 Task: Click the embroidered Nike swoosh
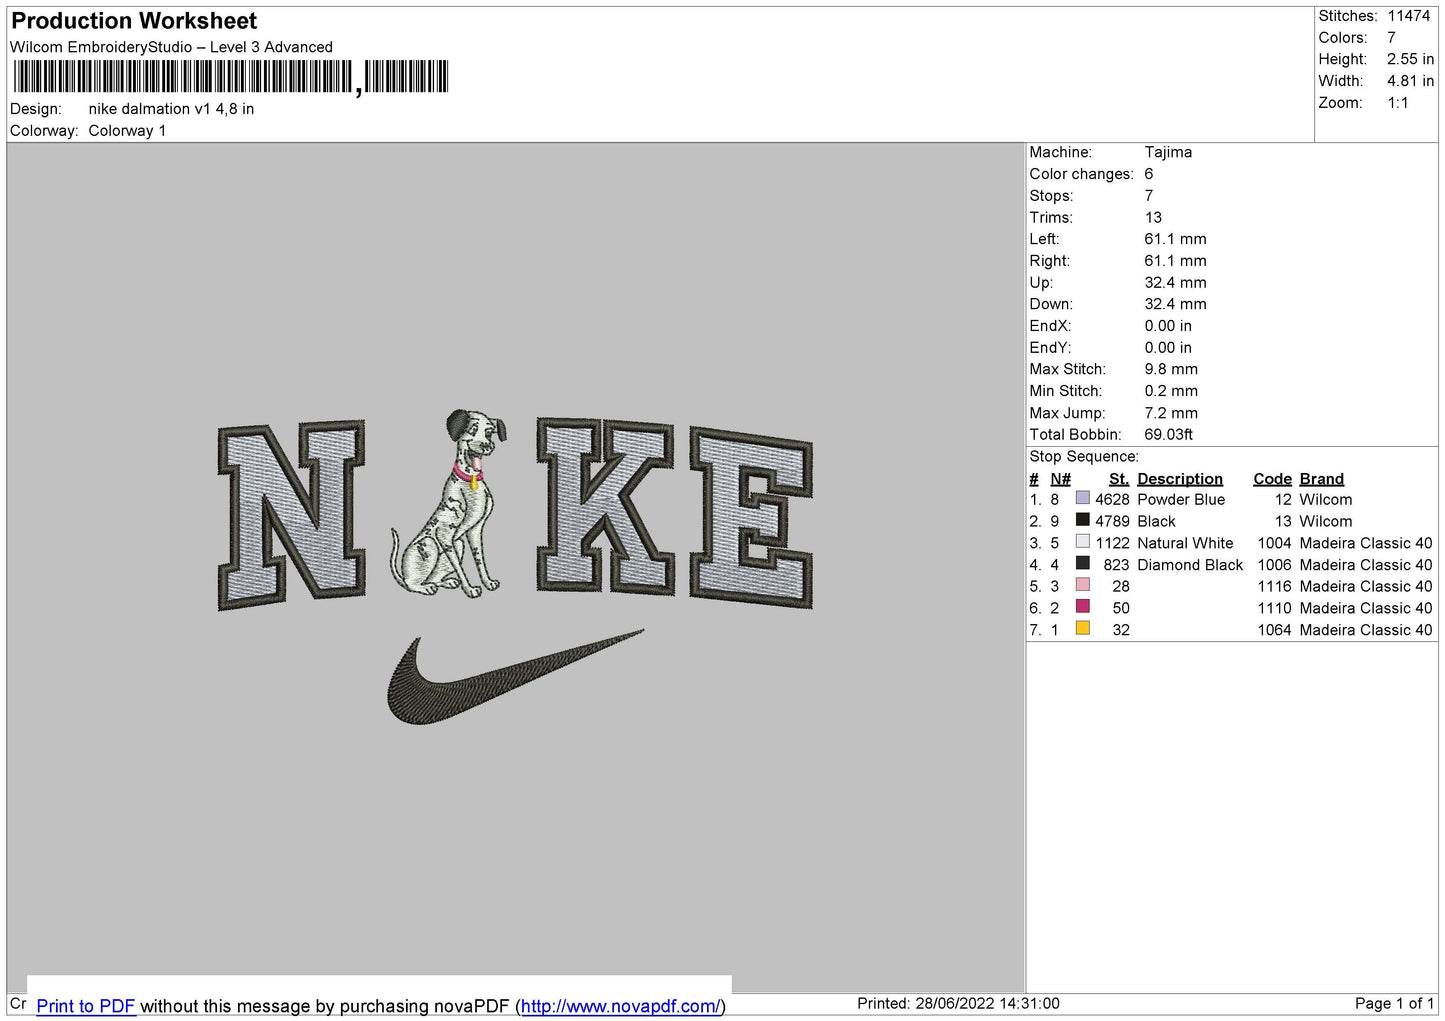coord(515,676)
